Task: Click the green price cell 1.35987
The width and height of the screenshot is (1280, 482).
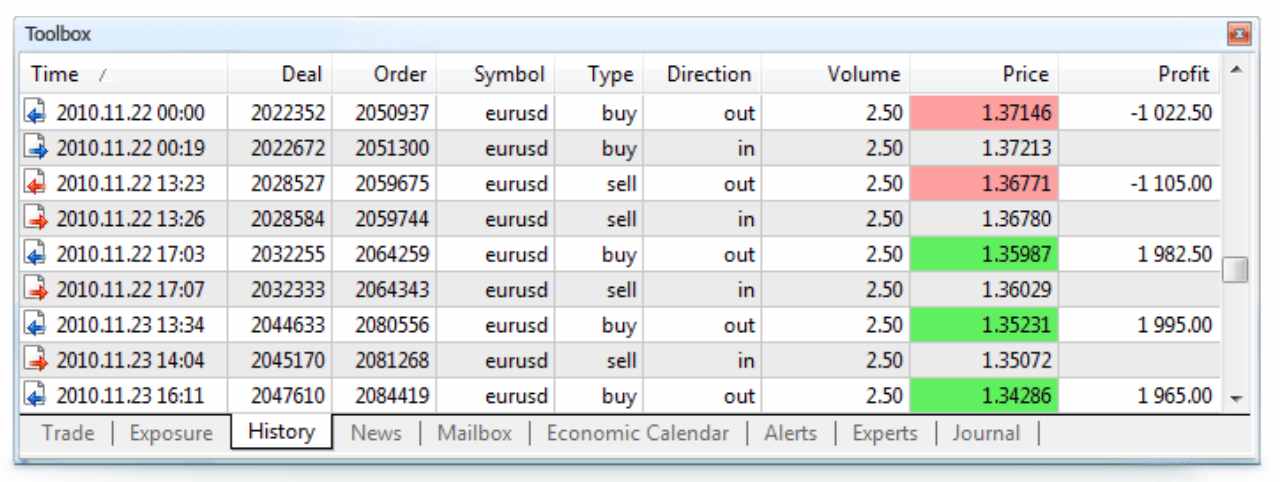Action: pos(984,254)
